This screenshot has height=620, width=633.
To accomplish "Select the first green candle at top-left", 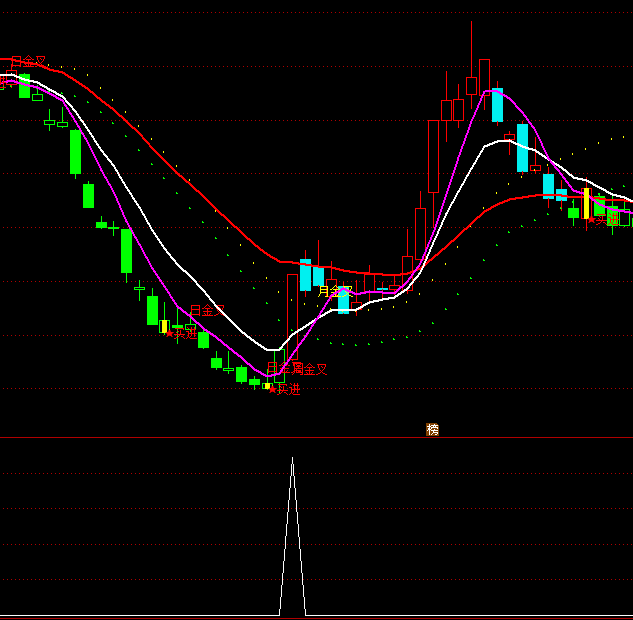I will 24,86.
